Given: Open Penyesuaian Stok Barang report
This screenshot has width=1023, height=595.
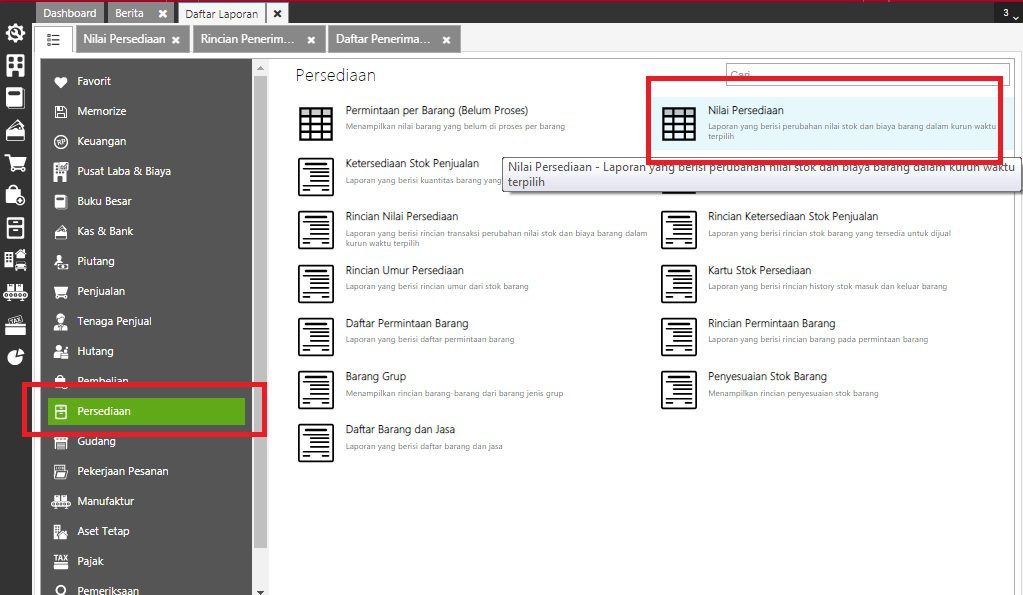Looking at the screenshot, I should click(x=766, y=376).
